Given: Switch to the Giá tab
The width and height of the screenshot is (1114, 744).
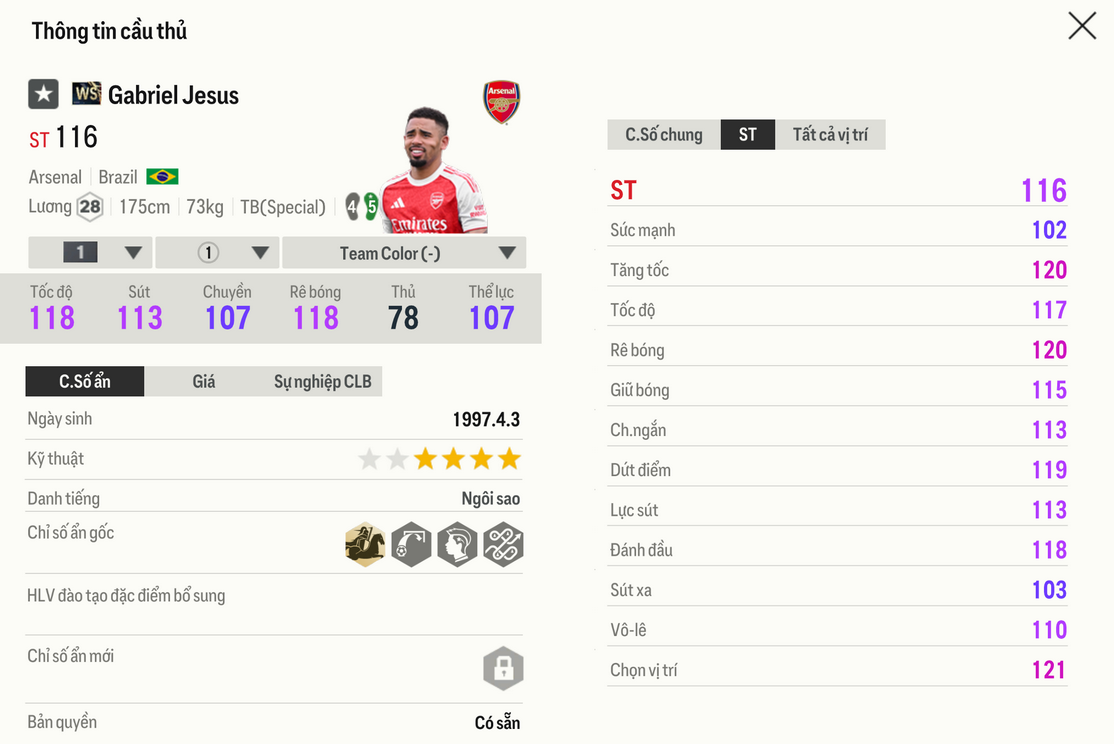Looking at the screenshot, I should tap(204, 381).
